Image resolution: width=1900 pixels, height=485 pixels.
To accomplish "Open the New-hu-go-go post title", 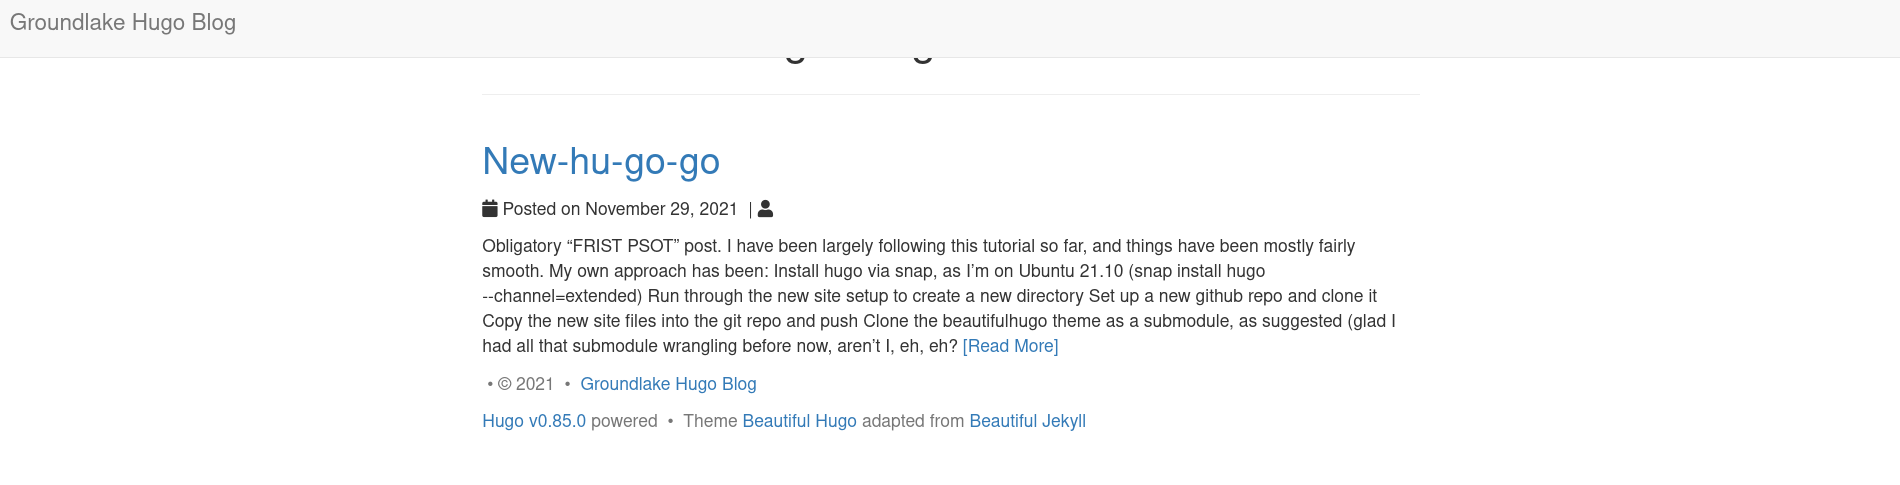I will point(601,161).
